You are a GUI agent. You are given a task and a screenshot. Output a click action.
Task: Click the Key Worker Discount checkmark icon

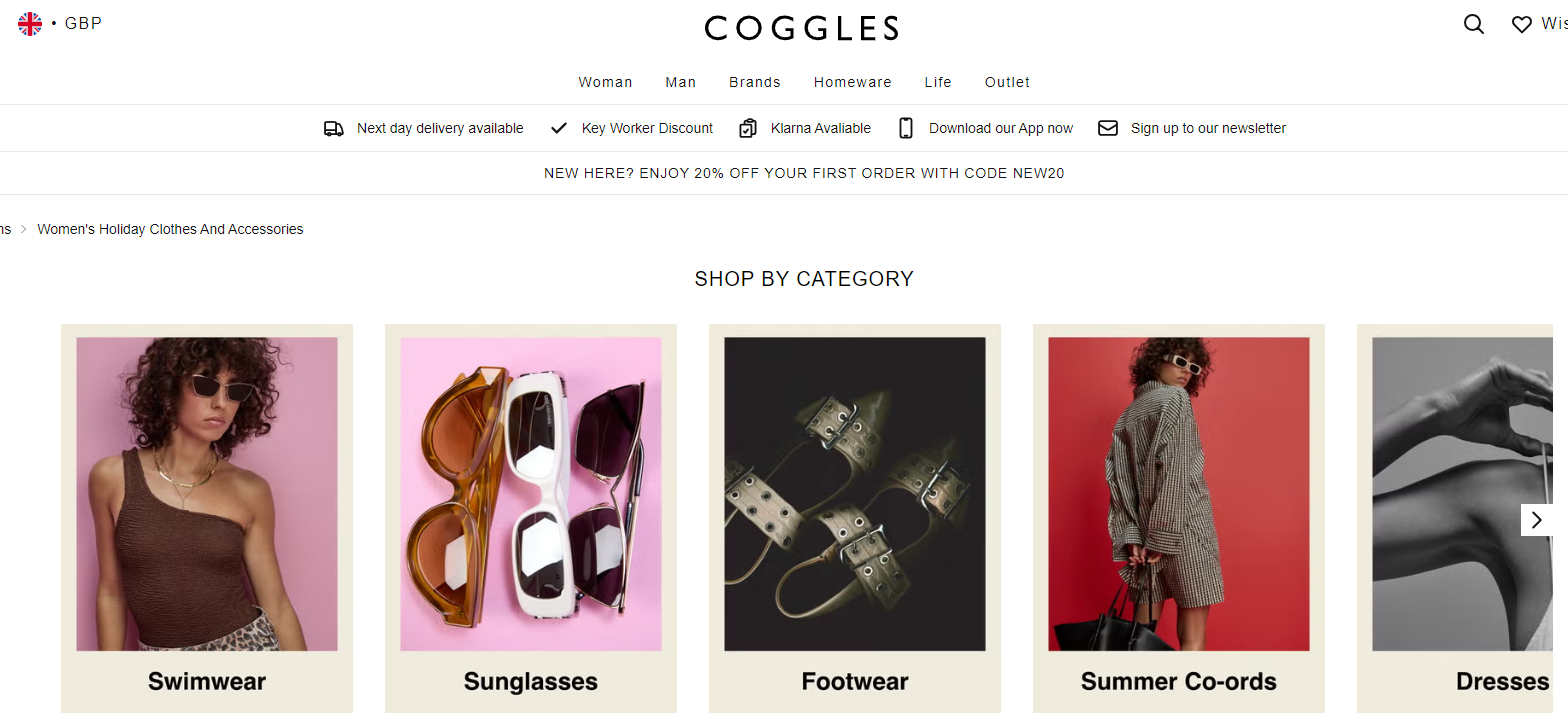pyautogui.click(x=559, y=128)
